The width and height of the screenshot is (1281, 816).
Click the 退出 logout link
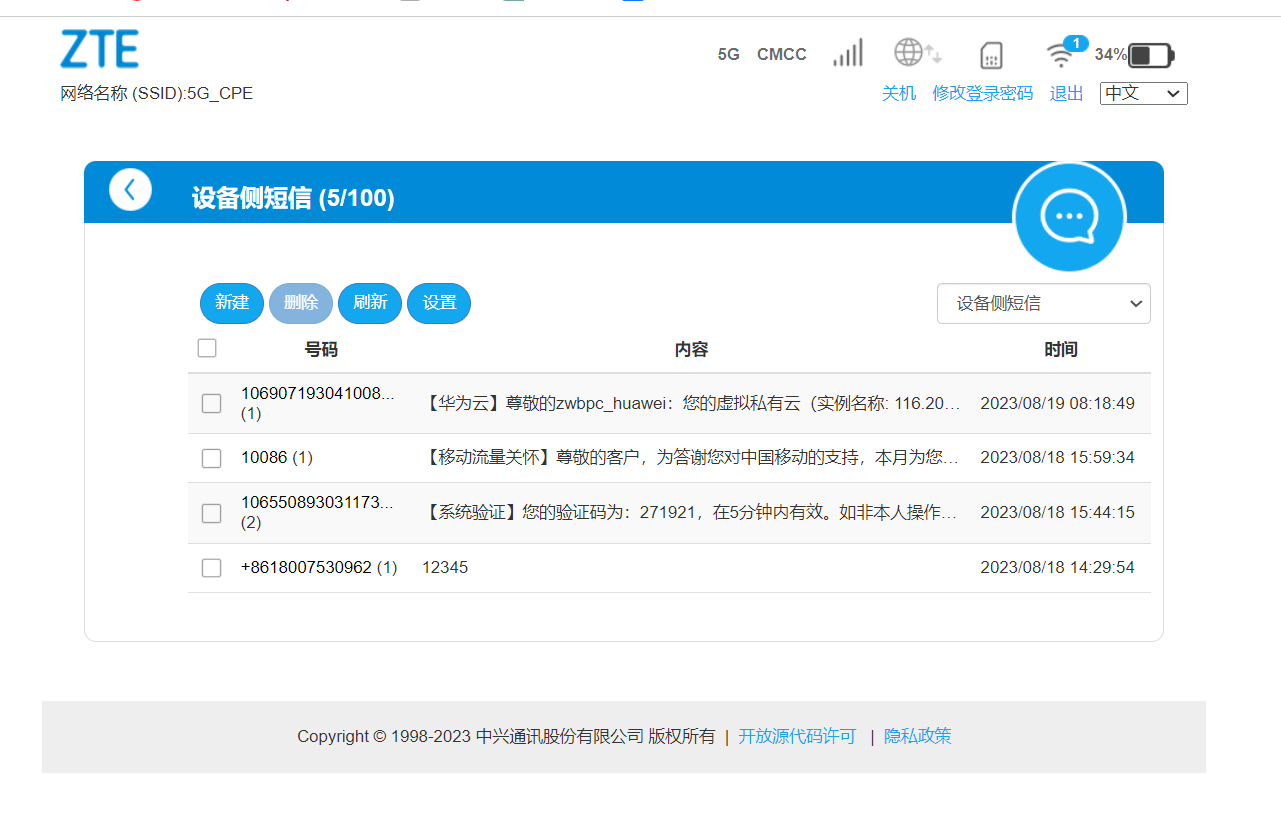[1066, 93]
